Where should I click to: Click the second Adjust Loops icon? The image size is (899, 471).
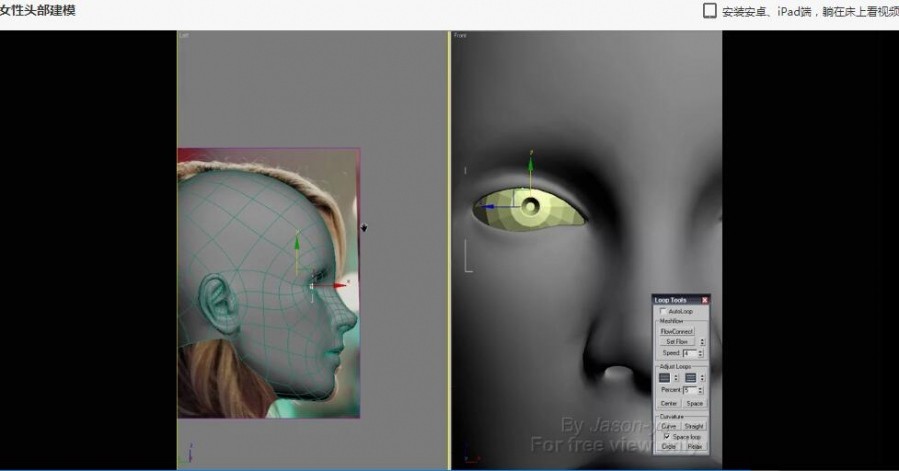tap(691, 377)
